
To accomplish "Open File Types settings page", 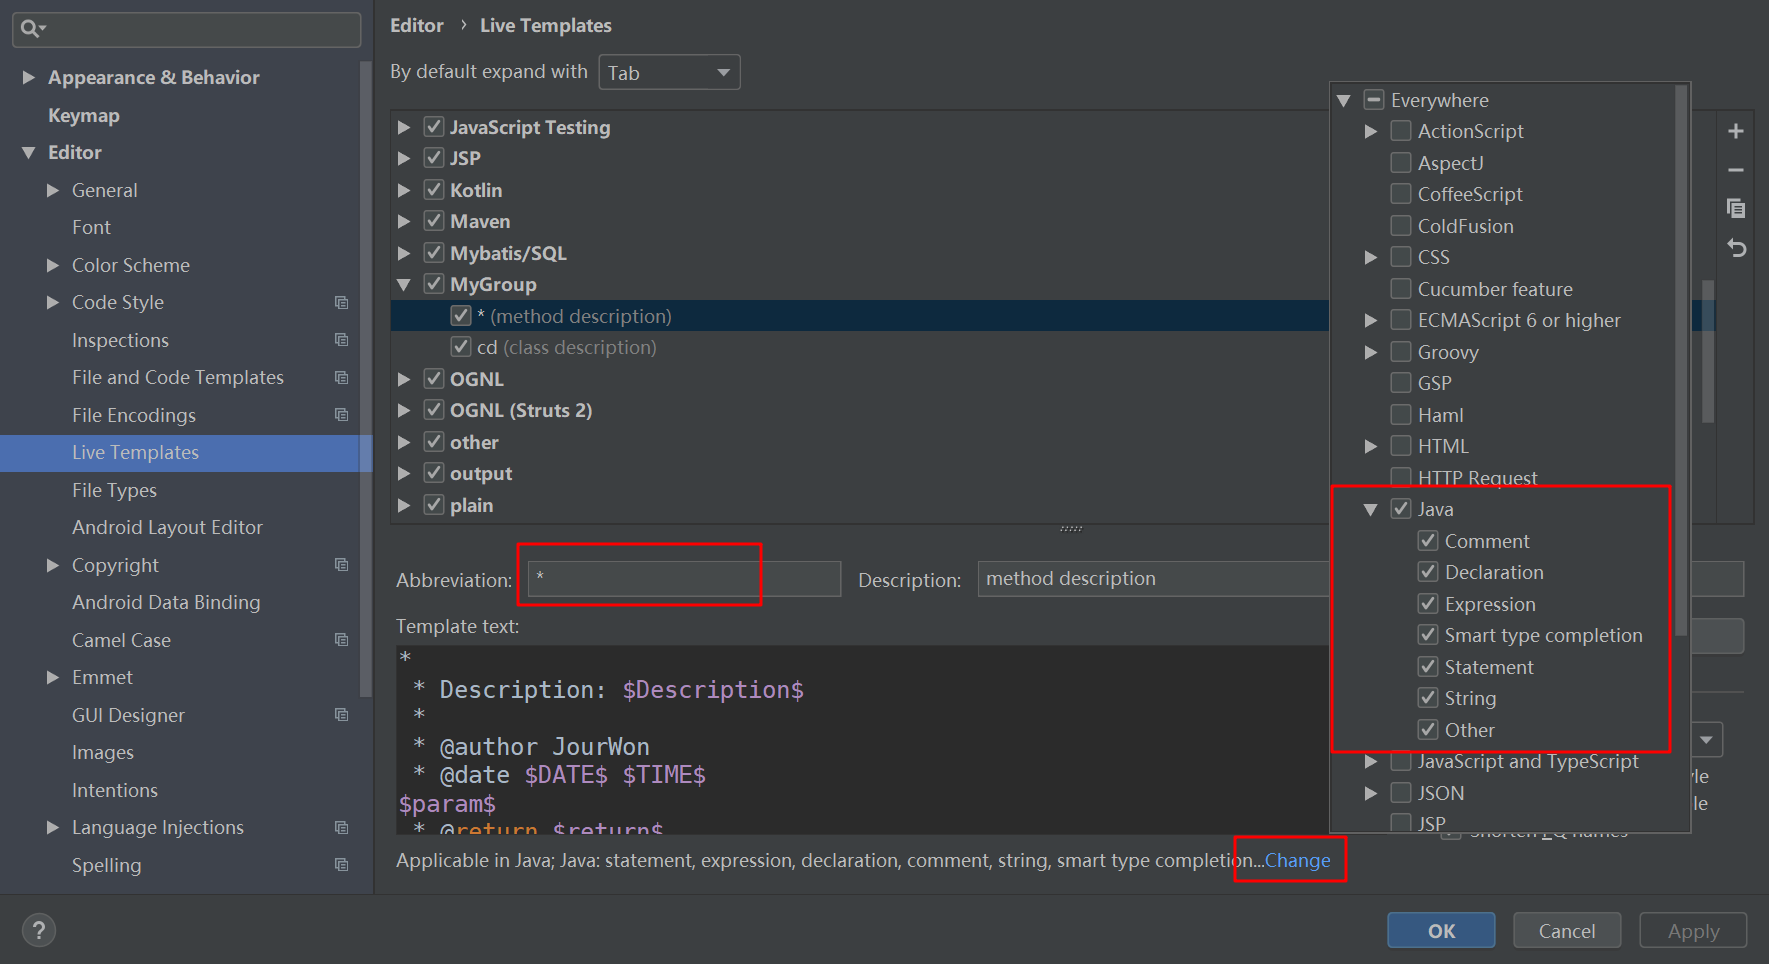I will 114,490.
